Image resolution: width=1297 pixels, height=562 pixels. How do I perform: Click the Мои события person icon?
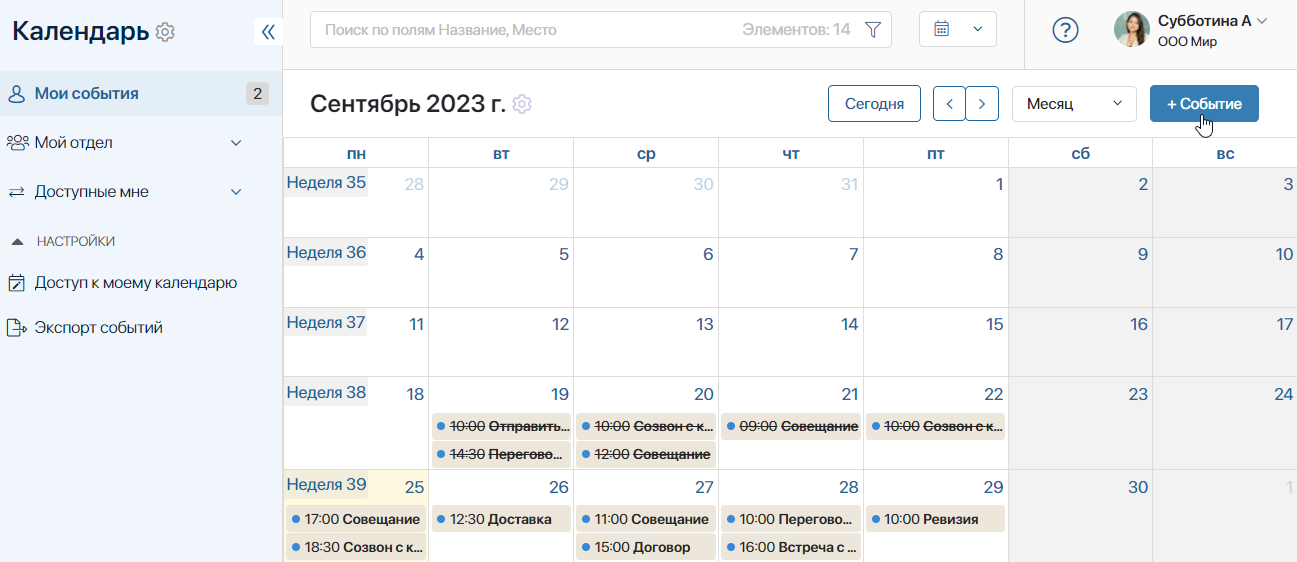pos(16,94)
